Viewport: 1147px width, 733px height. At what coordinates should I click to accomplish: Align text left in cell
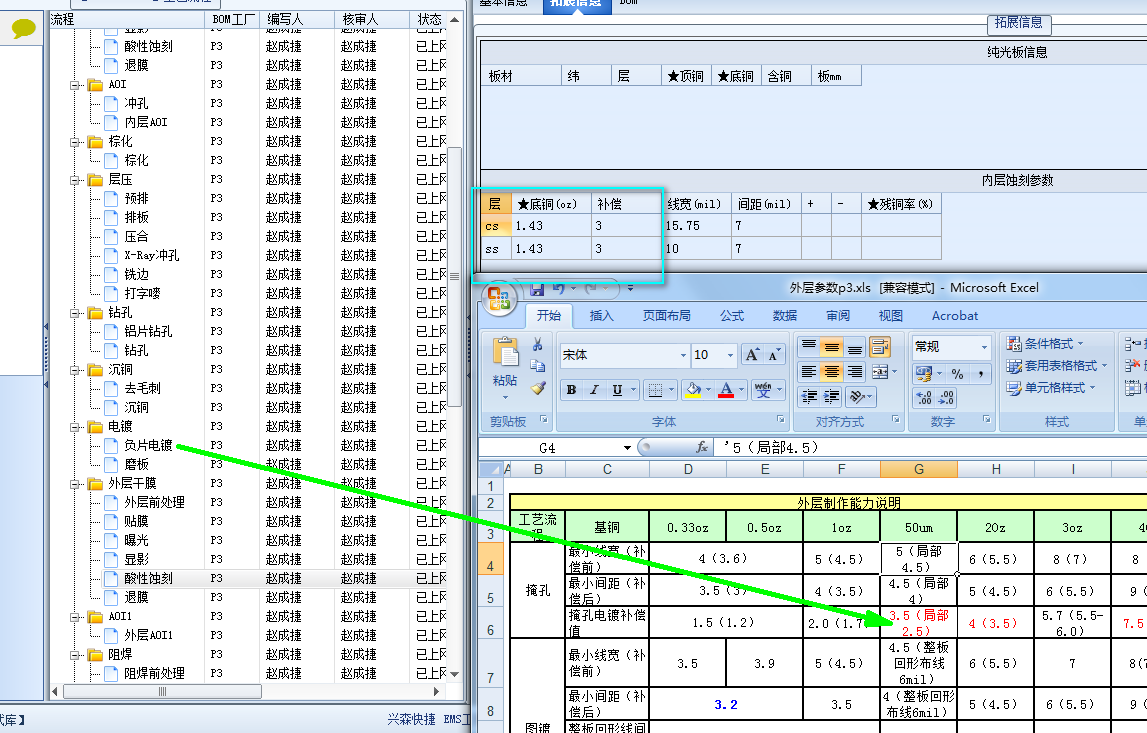(808, 372)
